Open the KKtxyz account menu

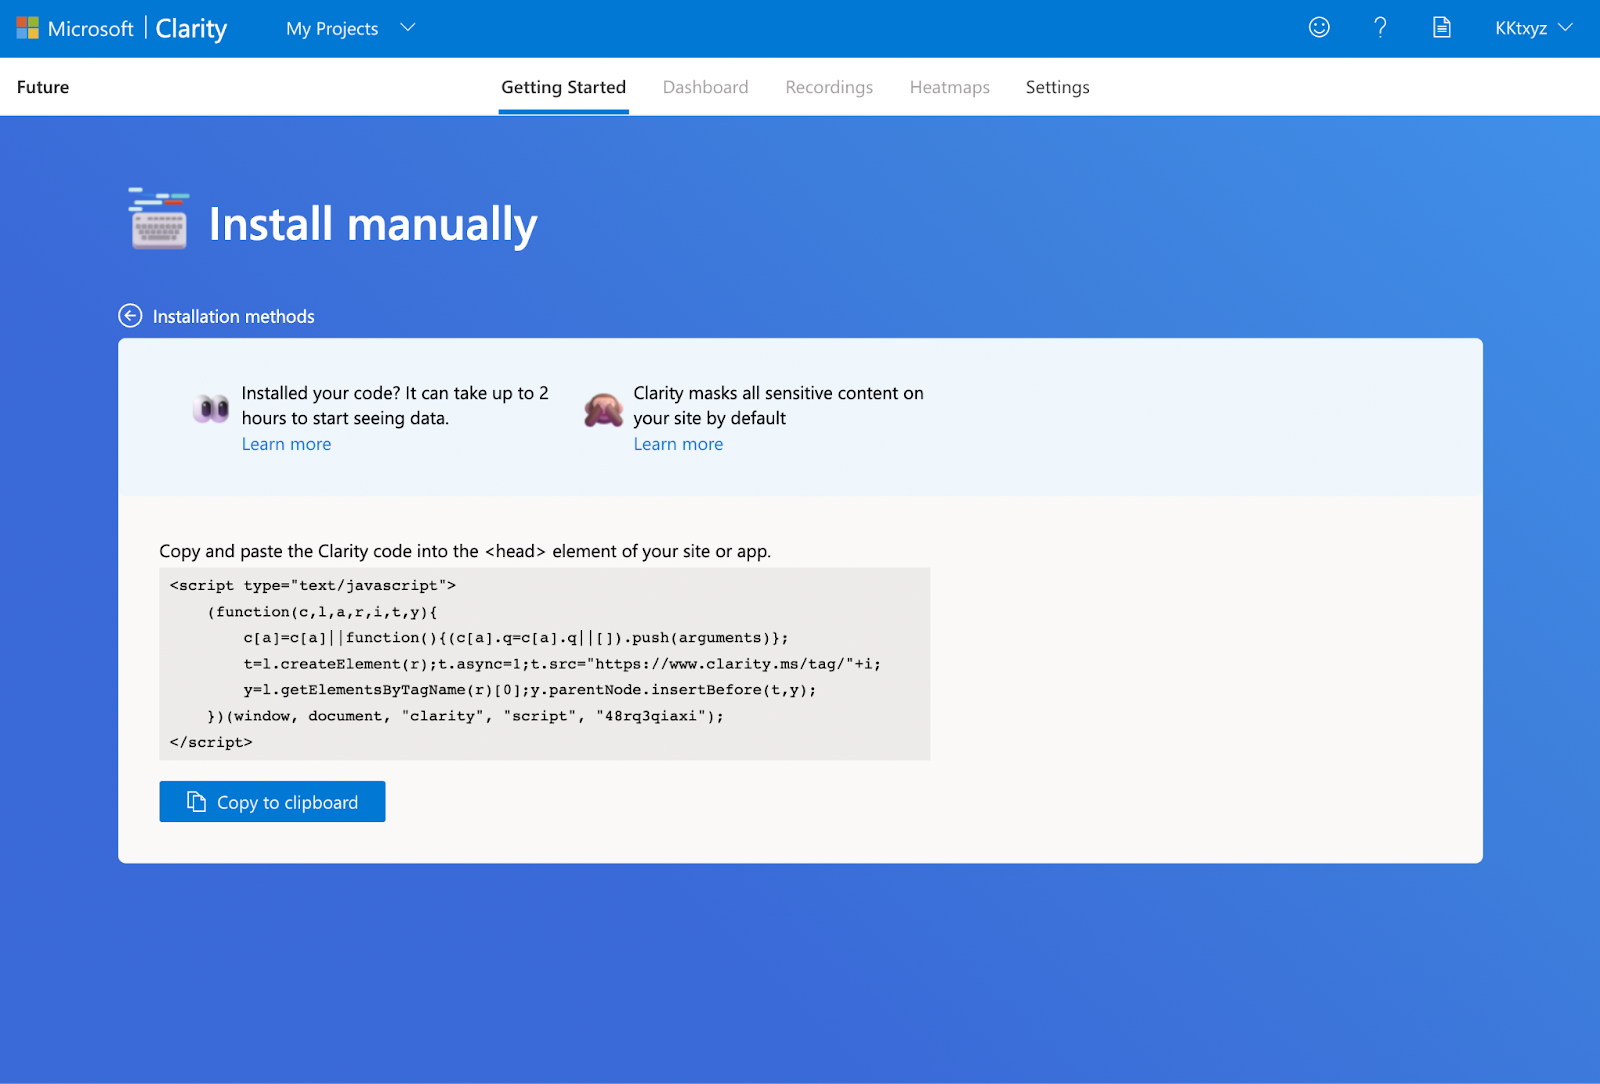tap(1532, 28)
